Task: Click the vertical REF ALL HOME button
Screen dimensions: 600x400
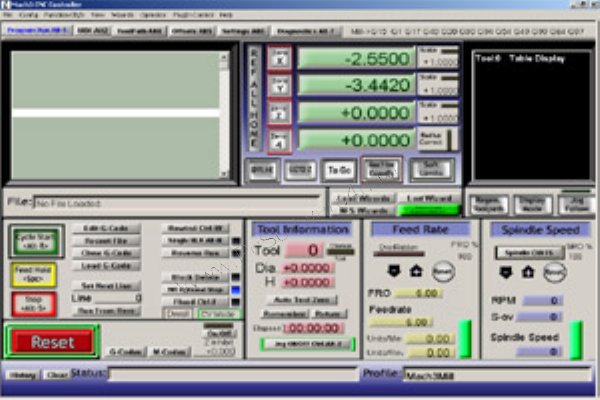Action: pos(254,99)
